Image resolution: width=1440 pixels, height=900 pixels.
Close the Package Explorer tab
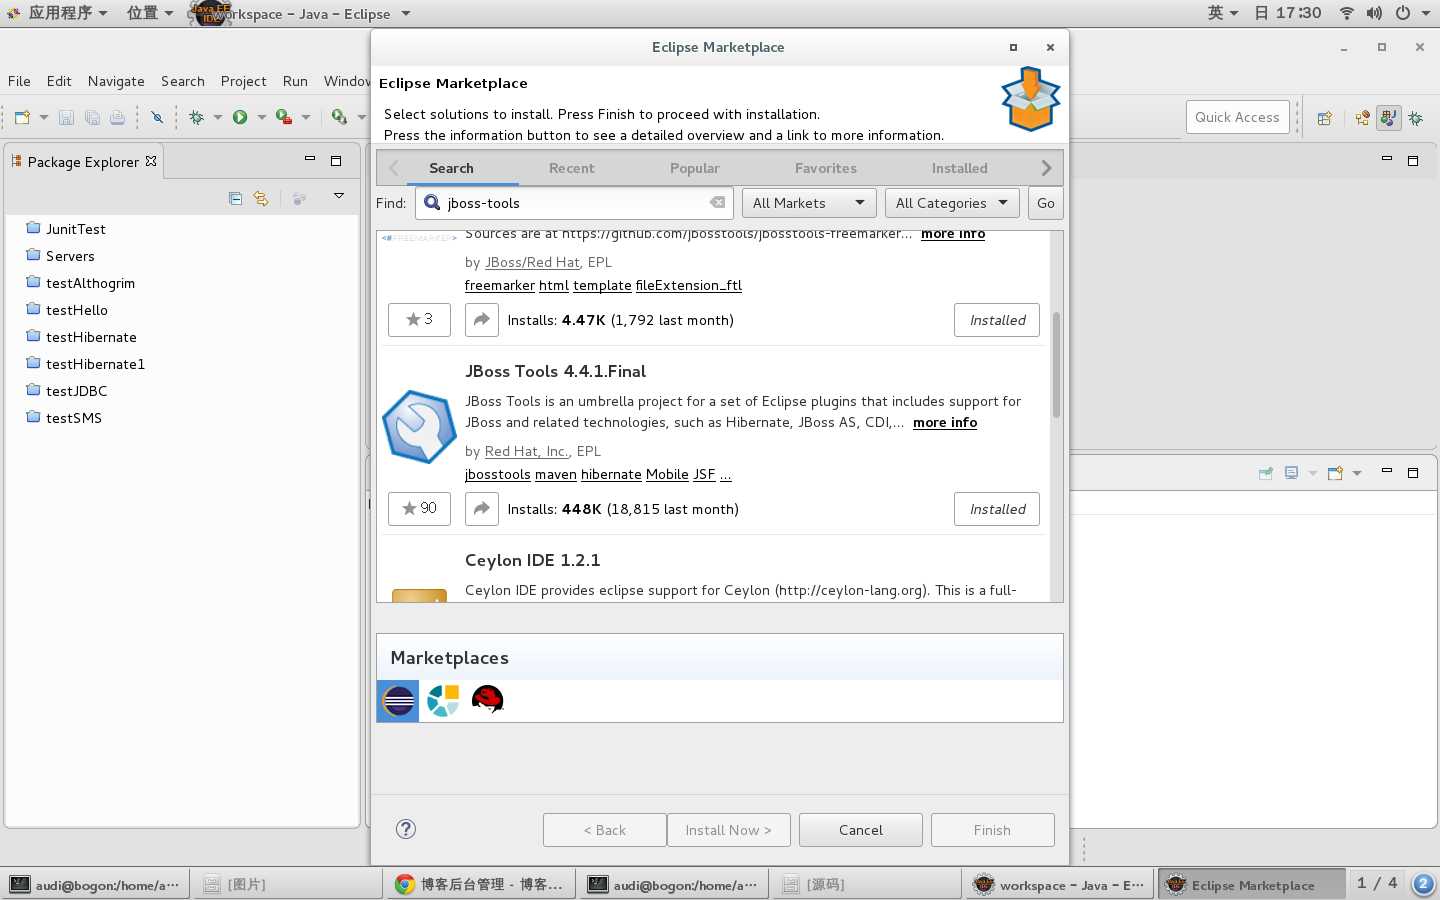(x=151, y=161)
